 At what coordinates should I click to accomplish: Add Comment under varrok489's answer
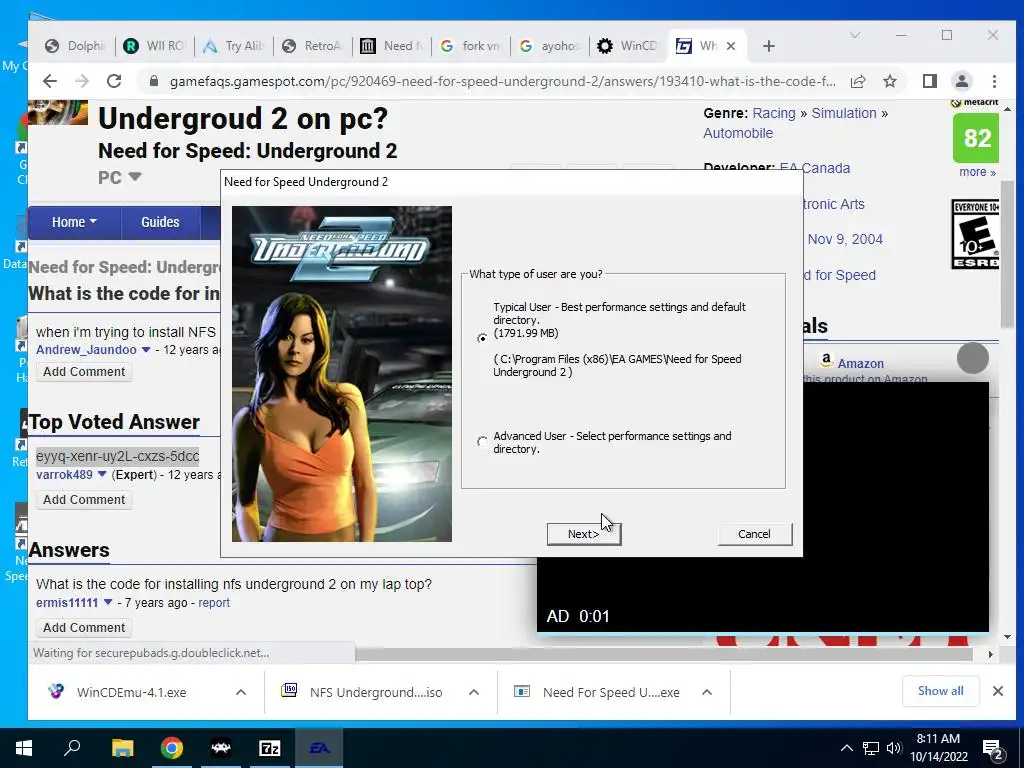[x=84, y=500]
